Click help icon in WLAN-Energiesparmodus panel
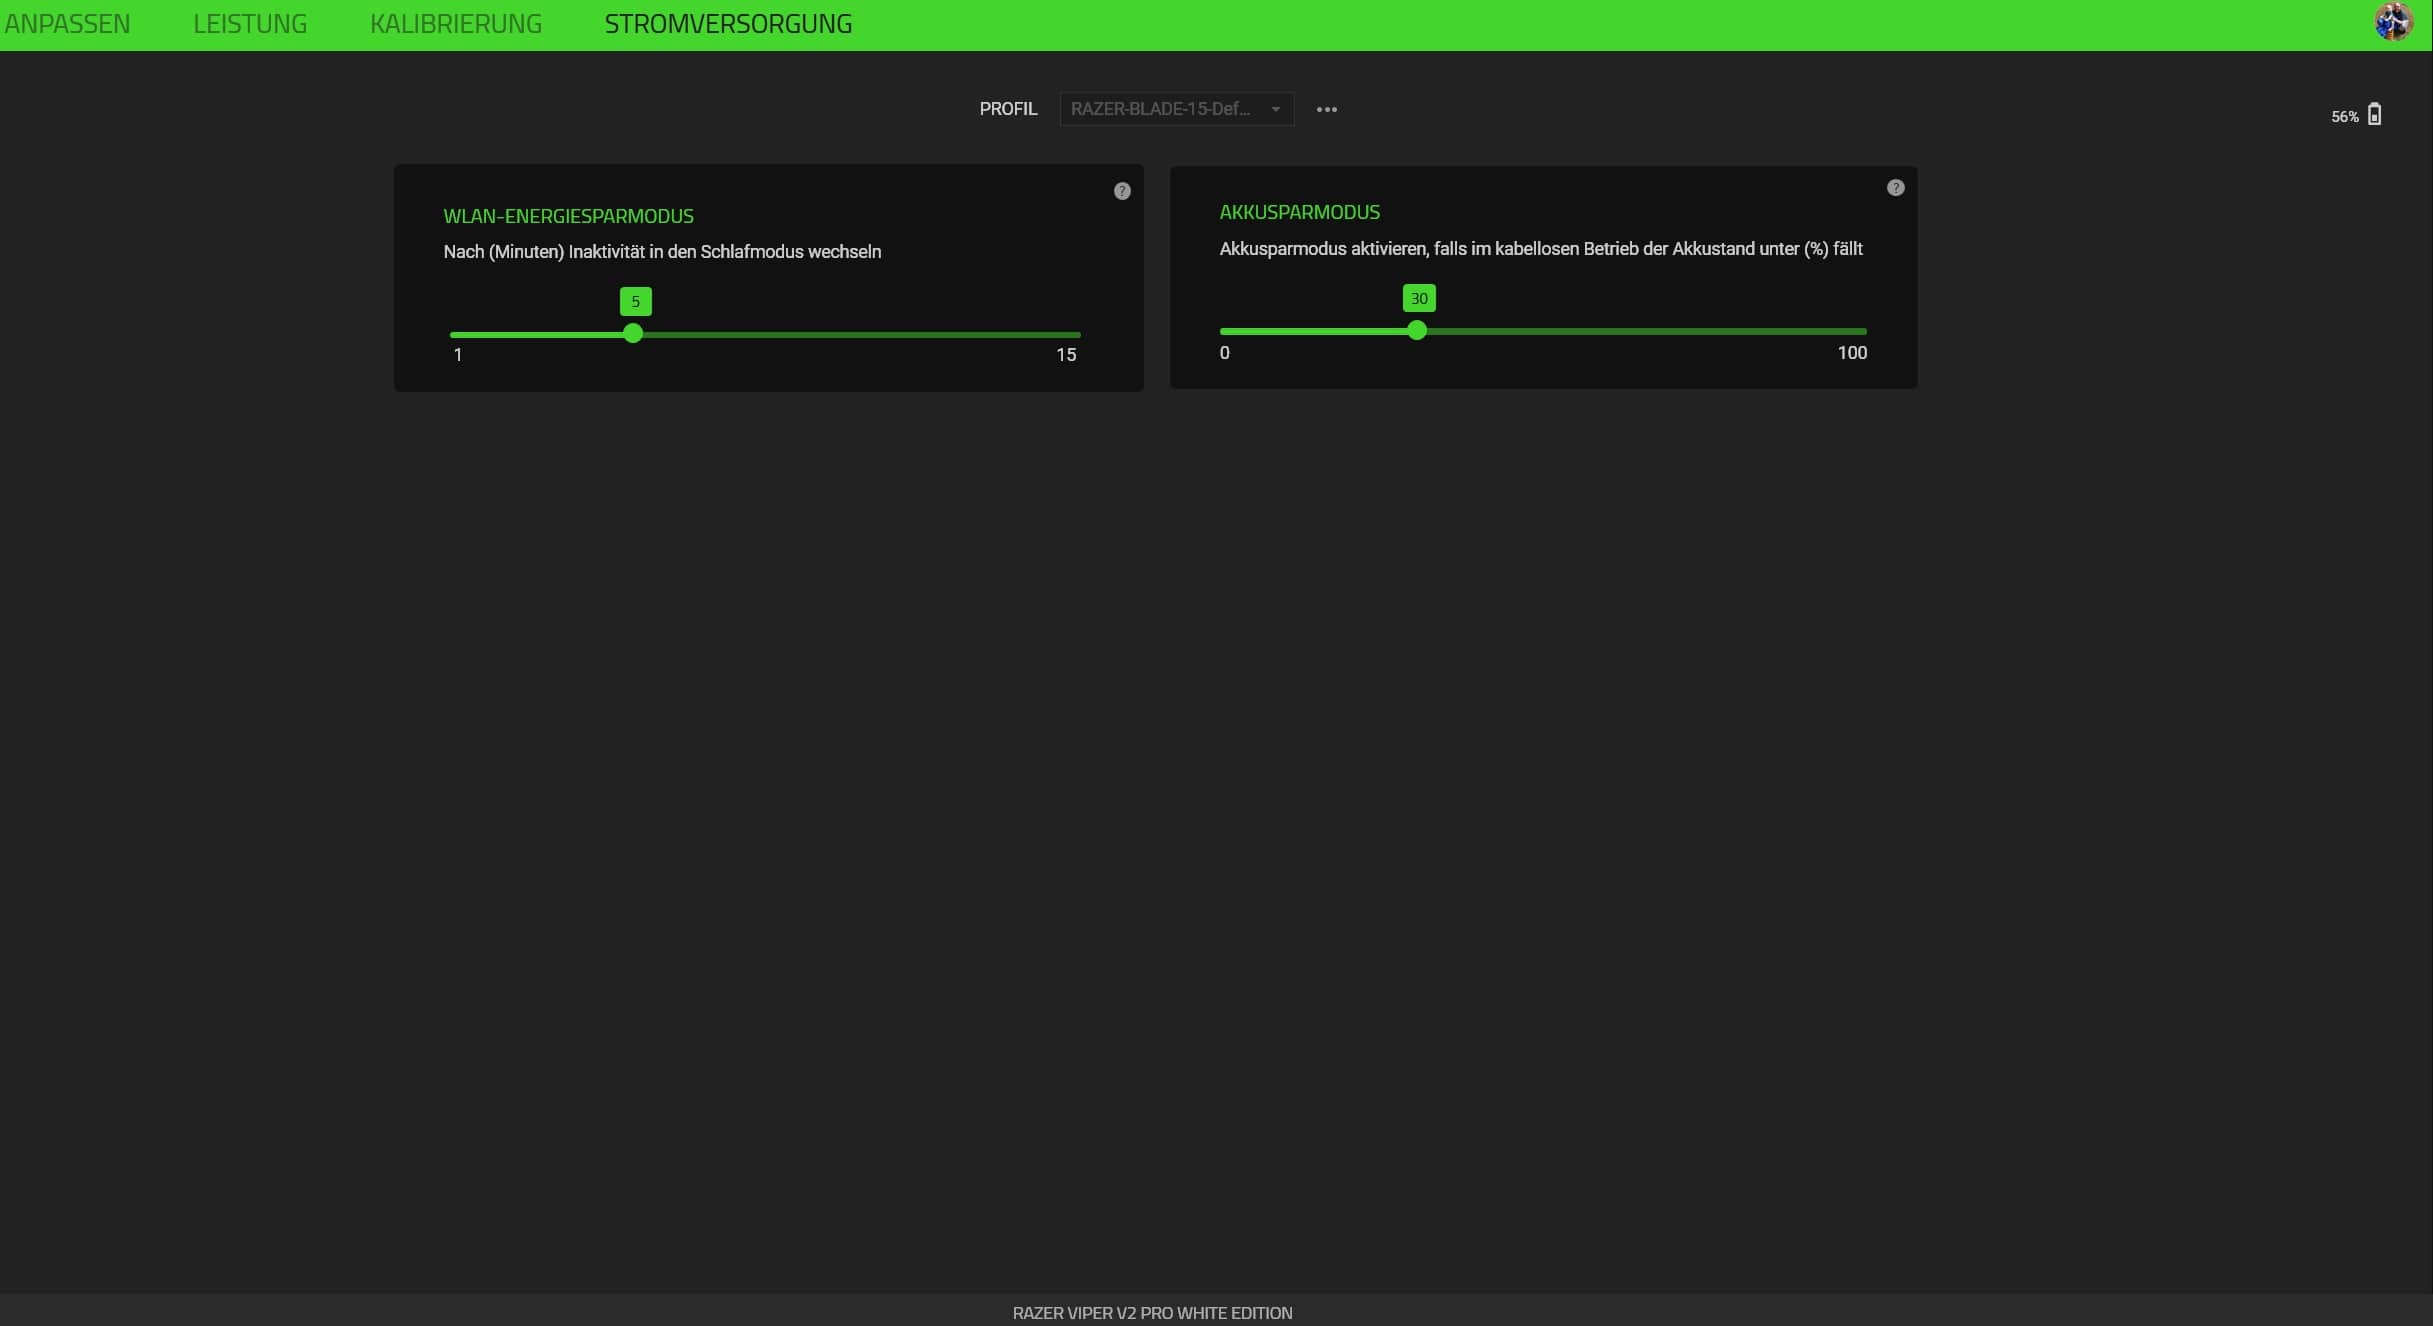This screenshot has width=2433, height=1326. (1122, 191)
